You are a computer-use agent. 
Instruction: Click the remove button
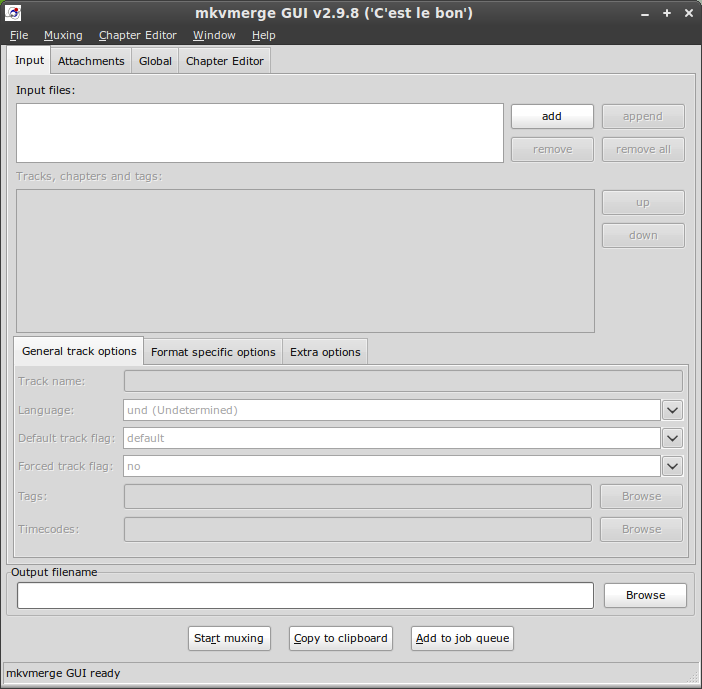coord(552,150)
